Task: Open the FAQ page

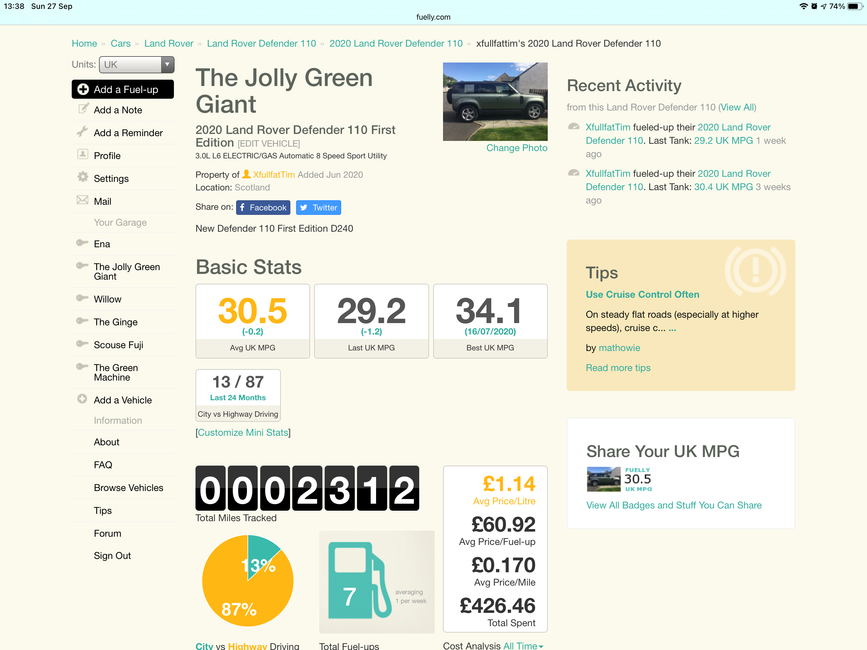Action: 103,465
